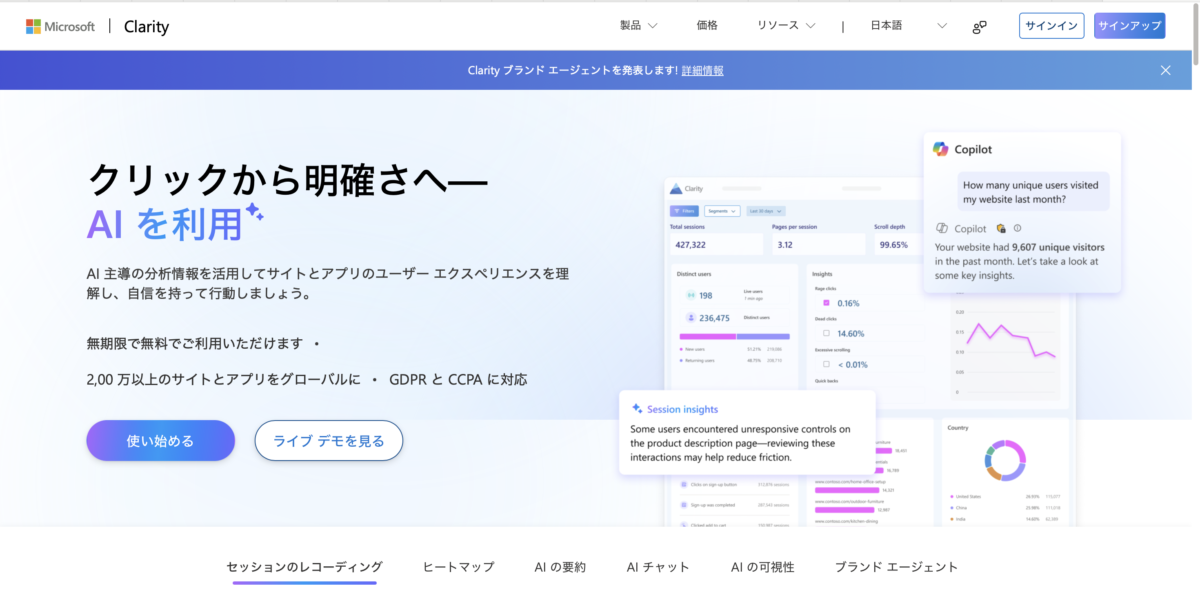Image resolution: width=1200 pixels, height=601 pixels.
Task: Click the 使い始める button
Action: (x=160, y=440)
